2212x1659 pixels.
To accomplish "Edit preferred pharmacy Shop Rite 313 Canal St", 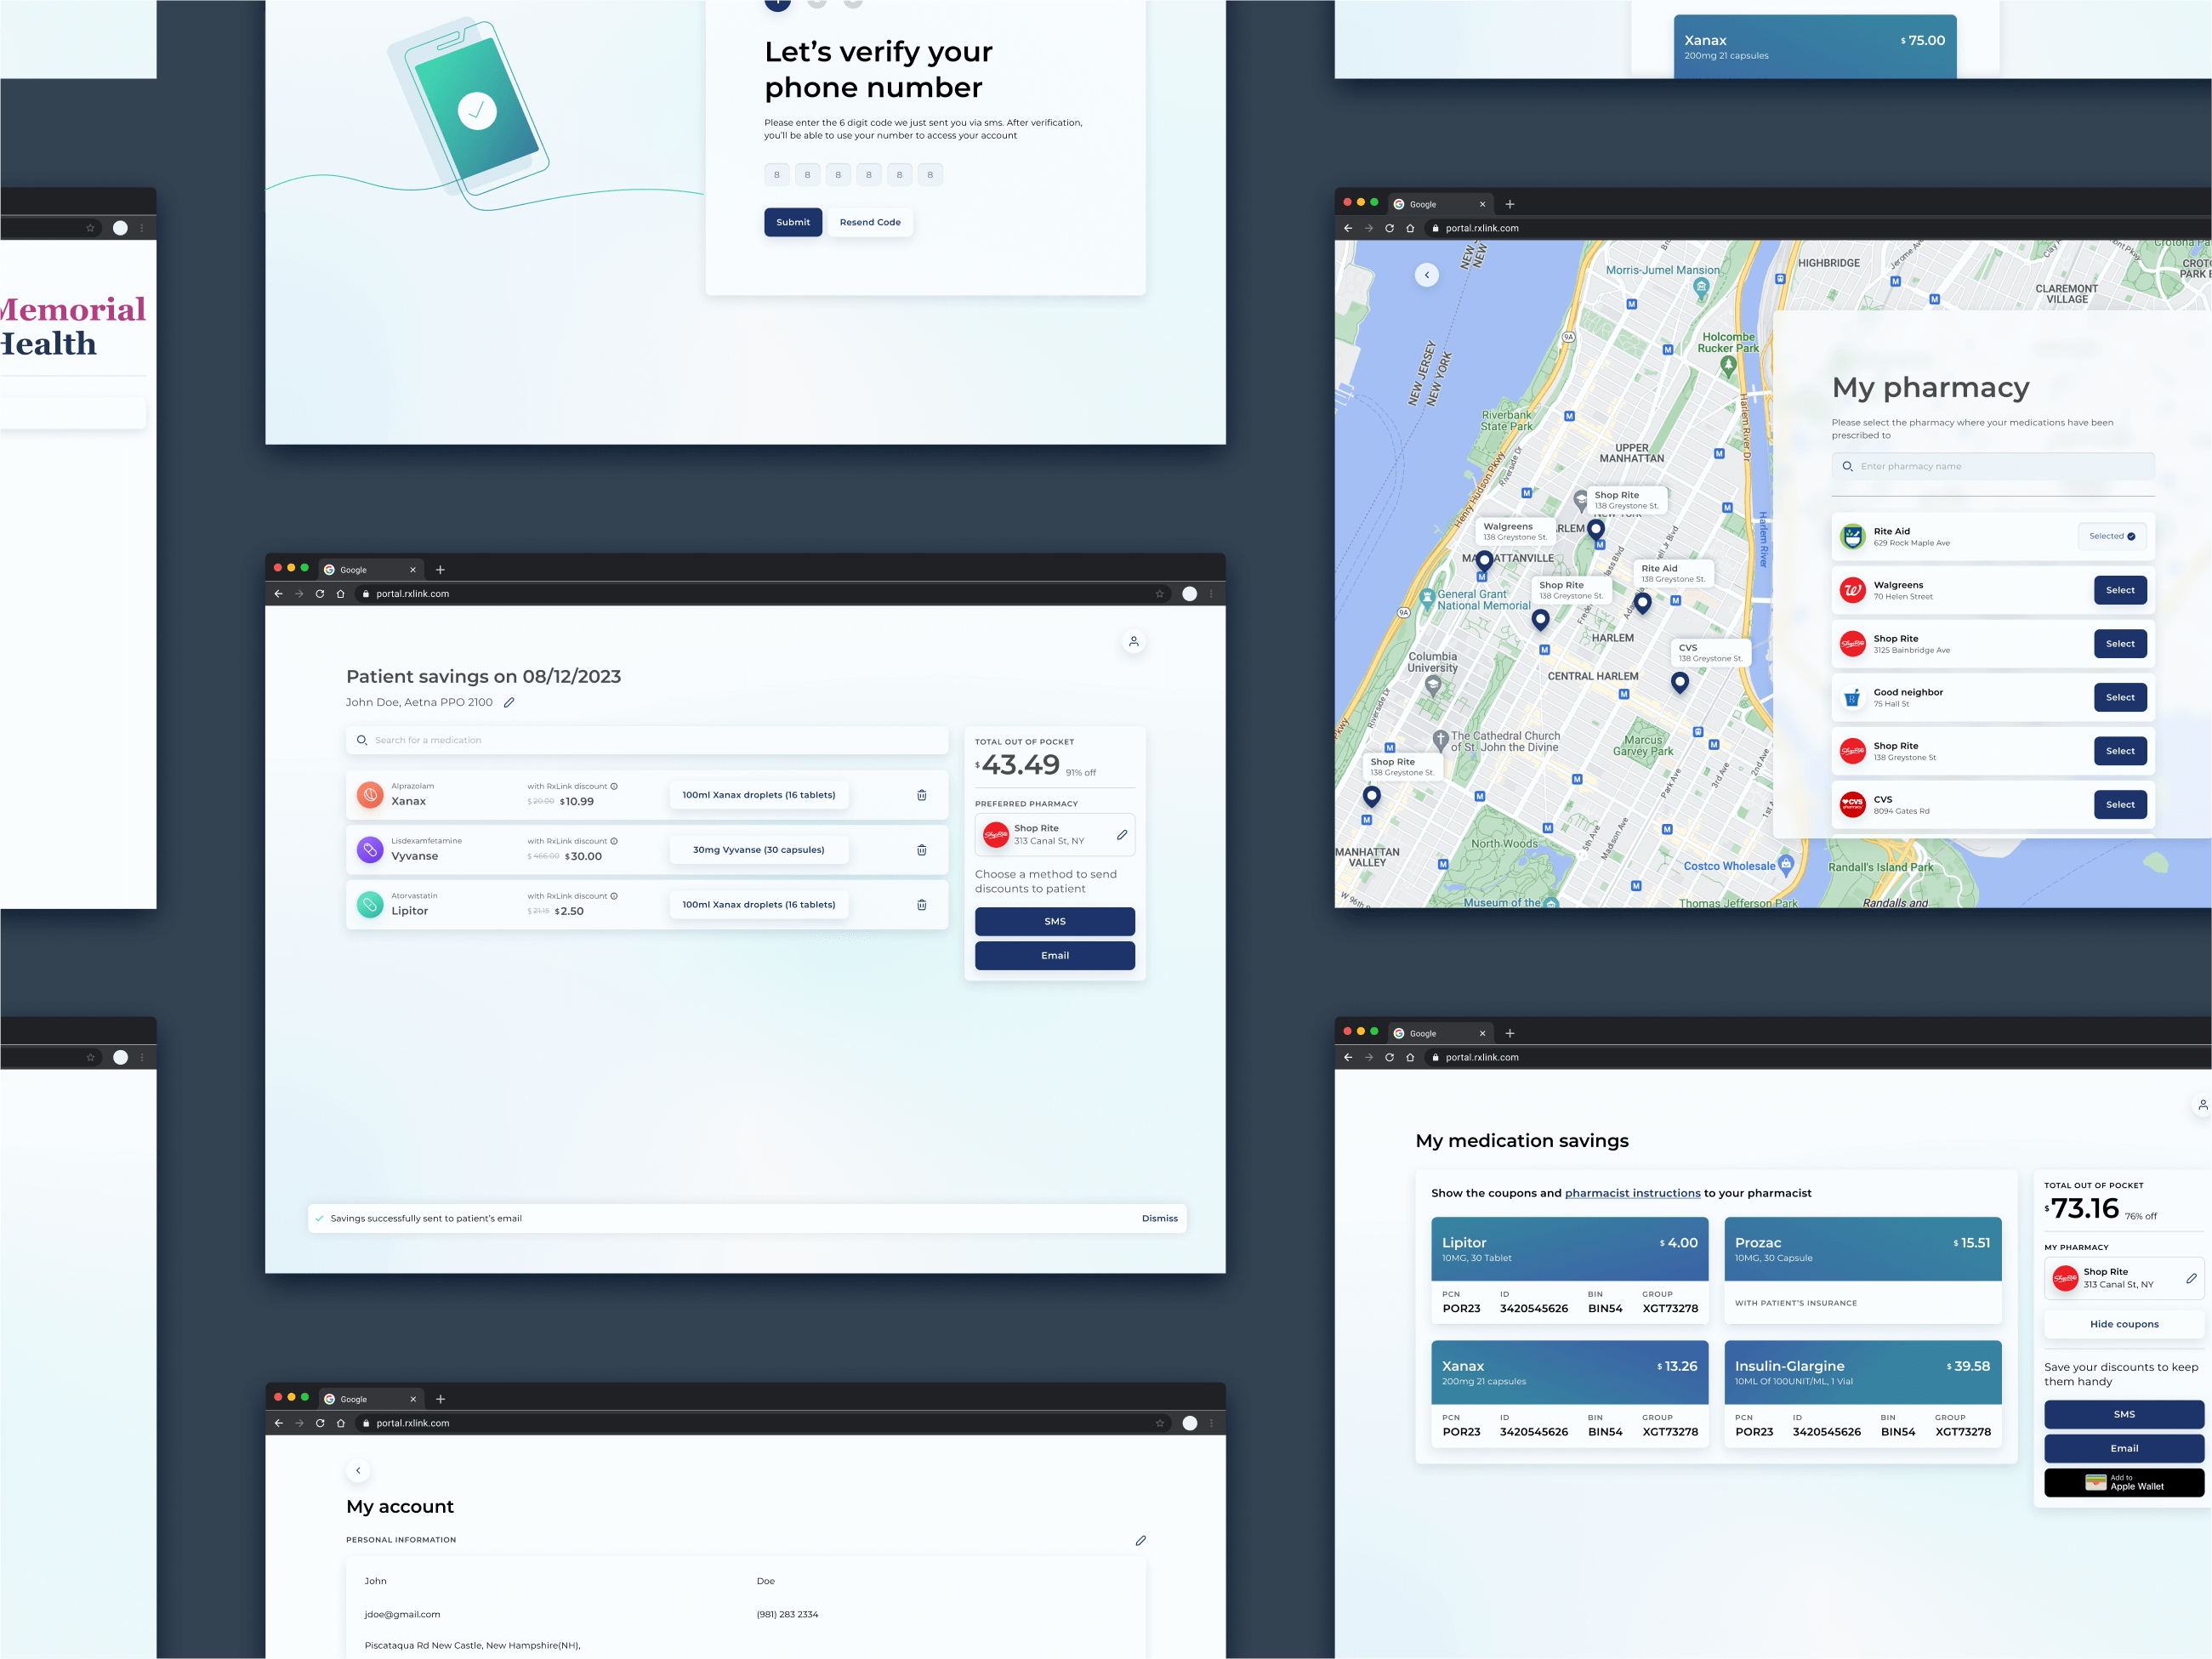I will (1122, 834).
